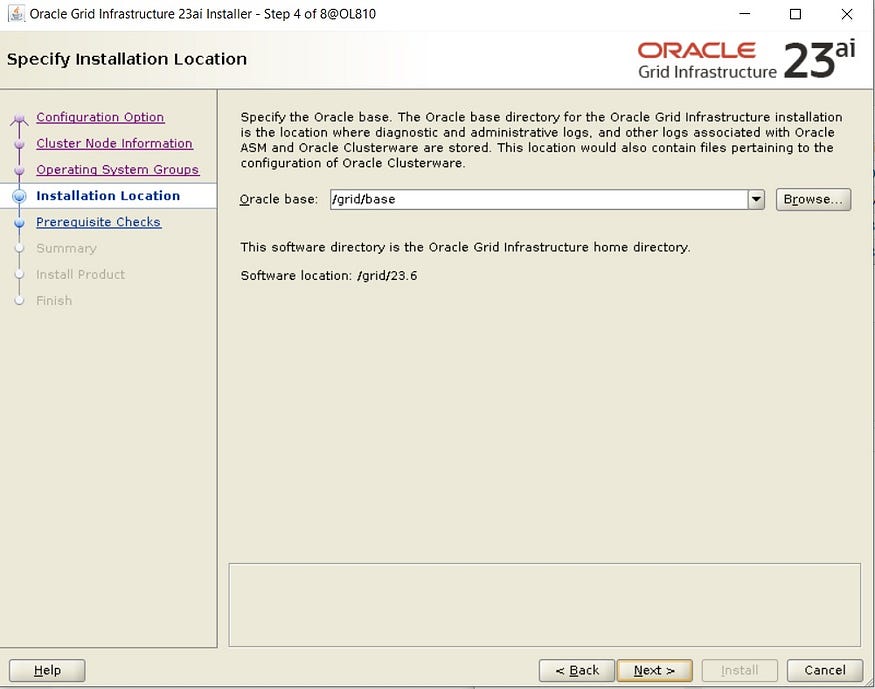Open the Oracle base dropdown arrow
Screen dimensions: 875x689
[756, 199]
